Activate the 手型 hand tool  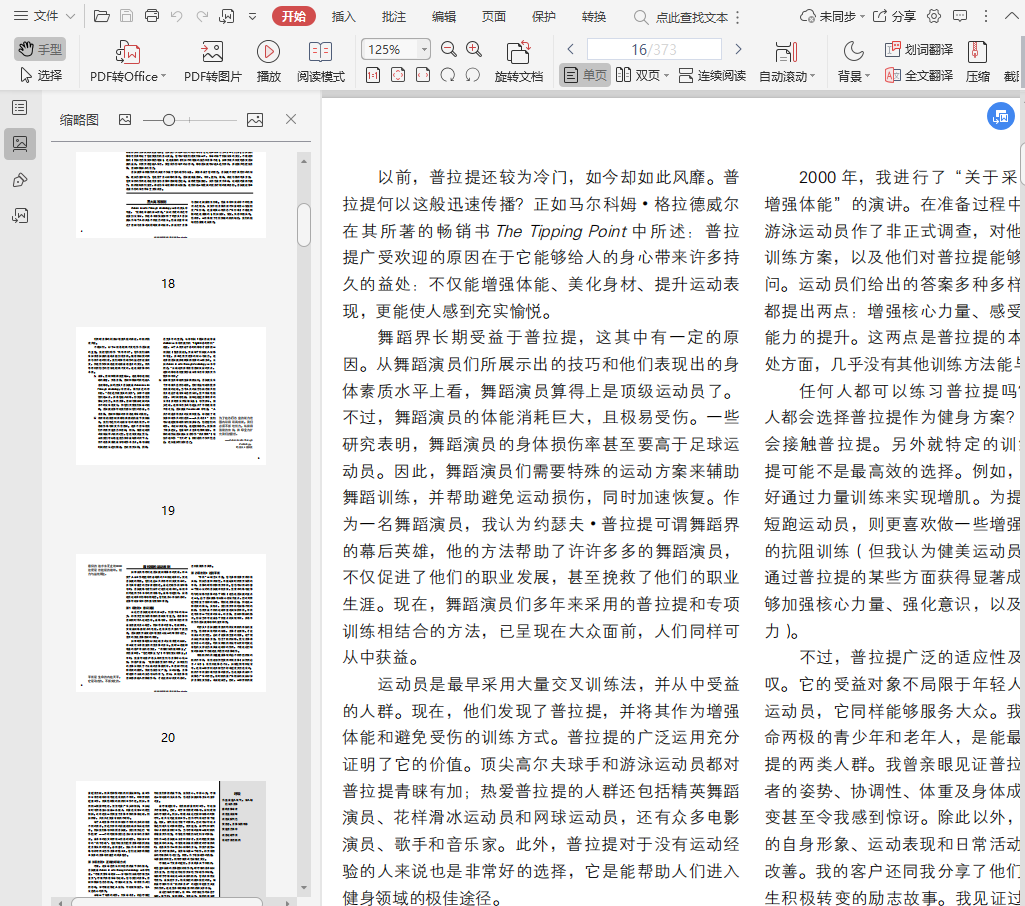tap(40, 49)
